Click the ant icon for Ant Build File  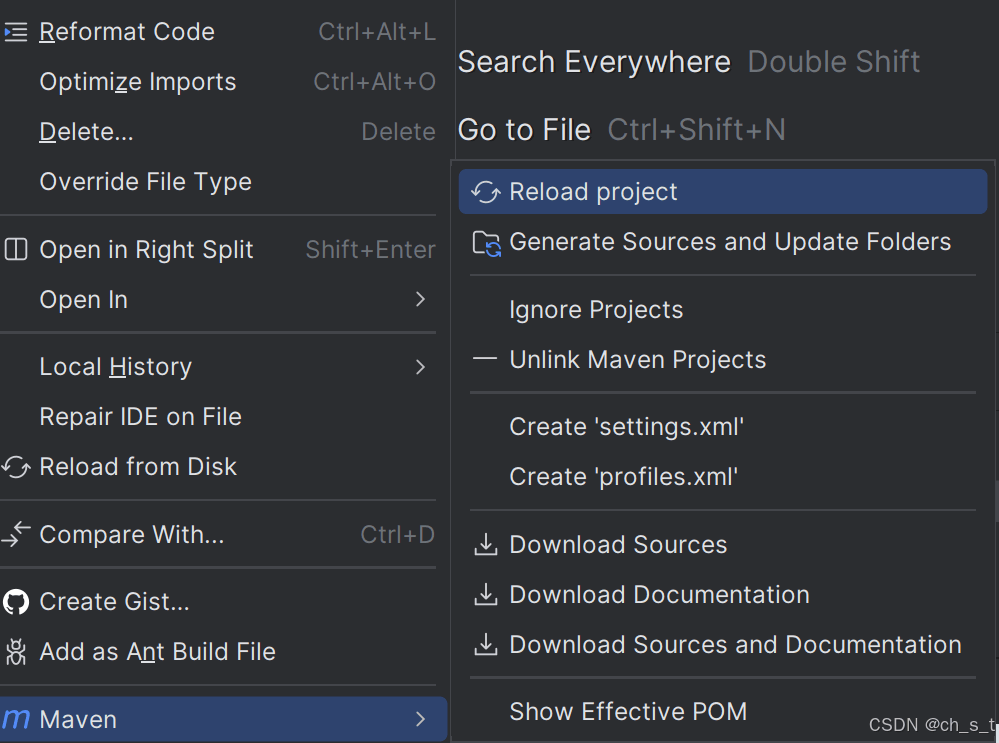pos(16,652)
